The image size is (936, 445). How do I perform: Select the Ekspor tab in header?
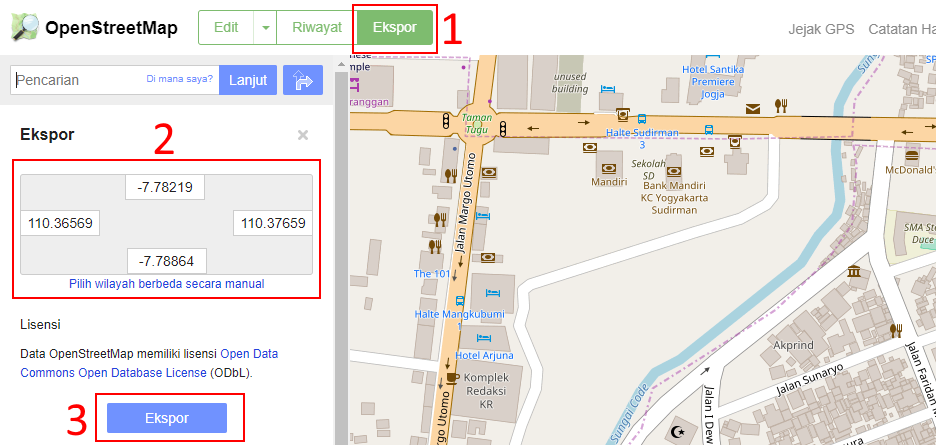[395, 27]
